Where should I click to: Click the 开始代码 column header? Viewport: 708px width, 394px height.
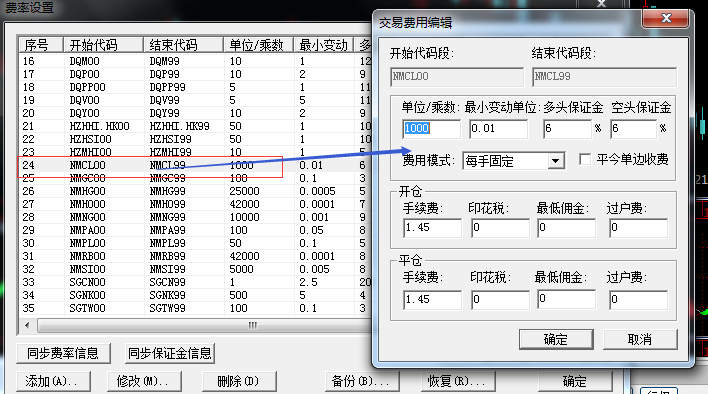click(103, 45)
